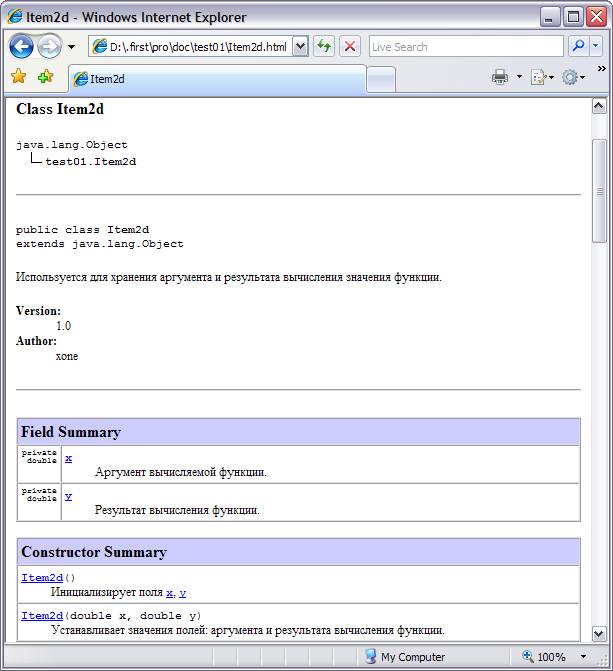Click the version value '1.0'
Viewport: 613px width, 671px height.
pyautogui.click(x=63, y=326)
